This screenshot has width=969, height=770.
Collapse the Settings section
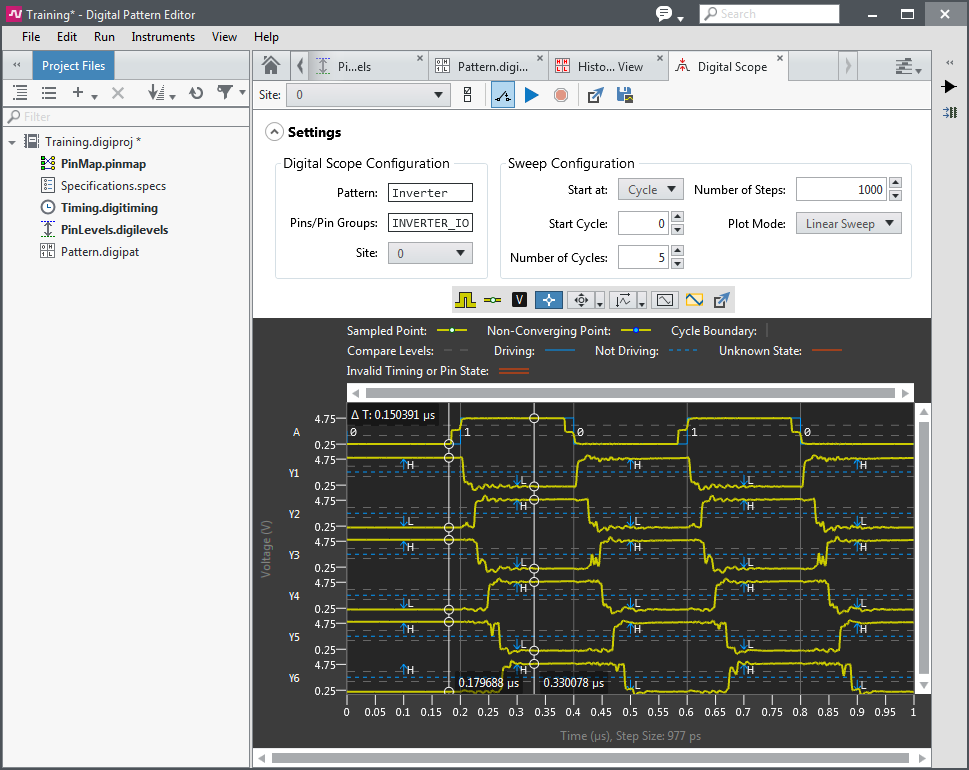274,132
